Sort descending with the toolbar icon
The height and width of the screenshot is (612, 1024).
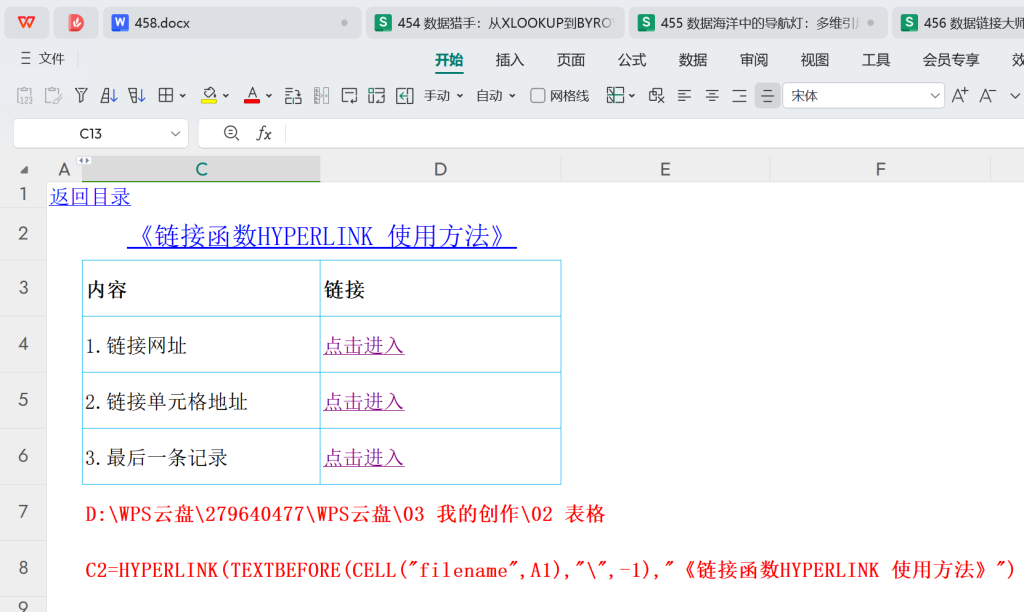[136, 96]
